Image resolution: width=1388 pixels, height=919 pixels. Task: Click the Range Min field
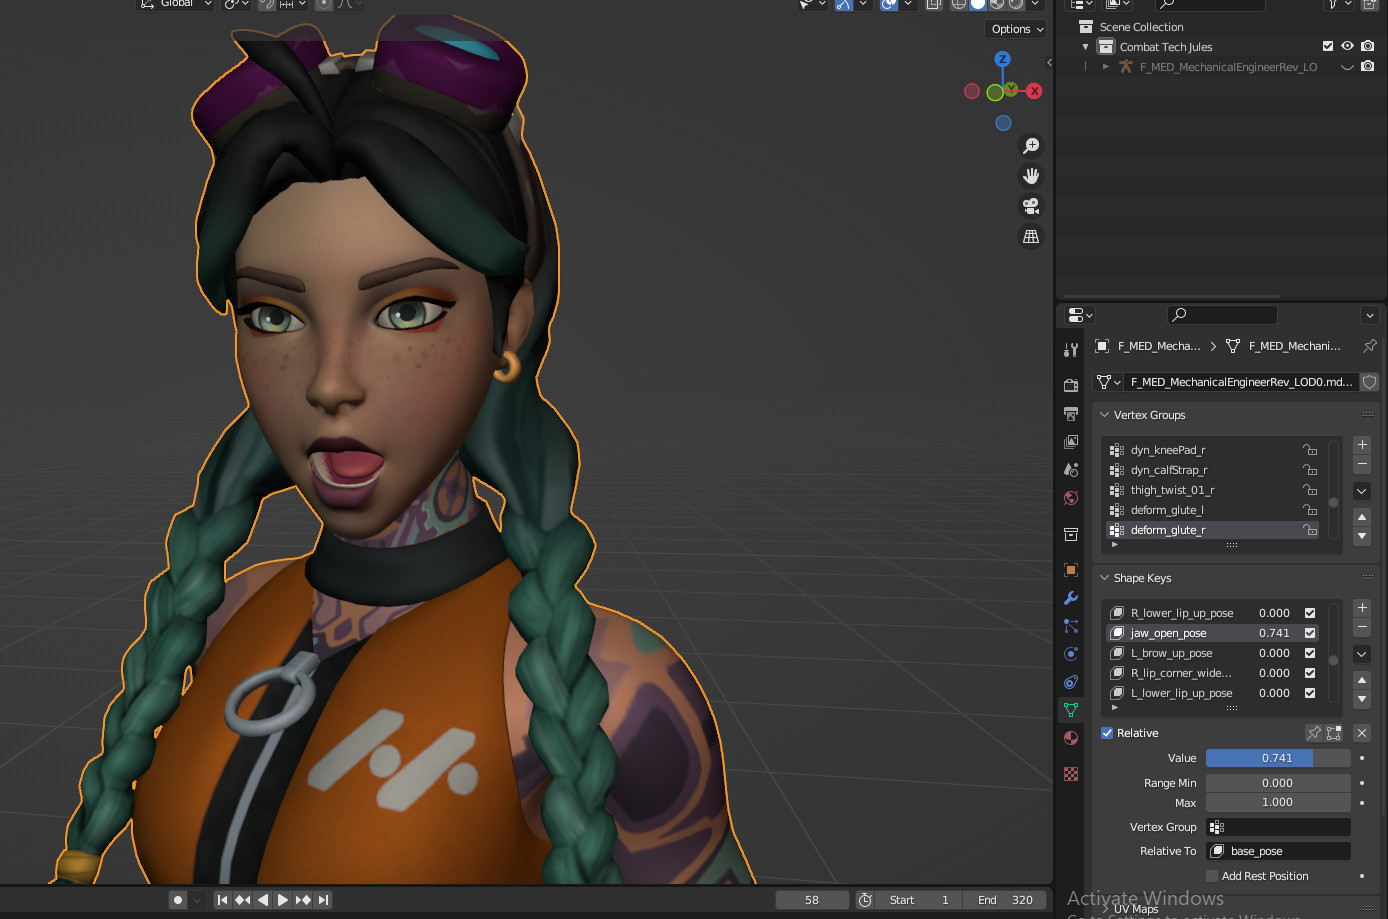click(1278, 783)
